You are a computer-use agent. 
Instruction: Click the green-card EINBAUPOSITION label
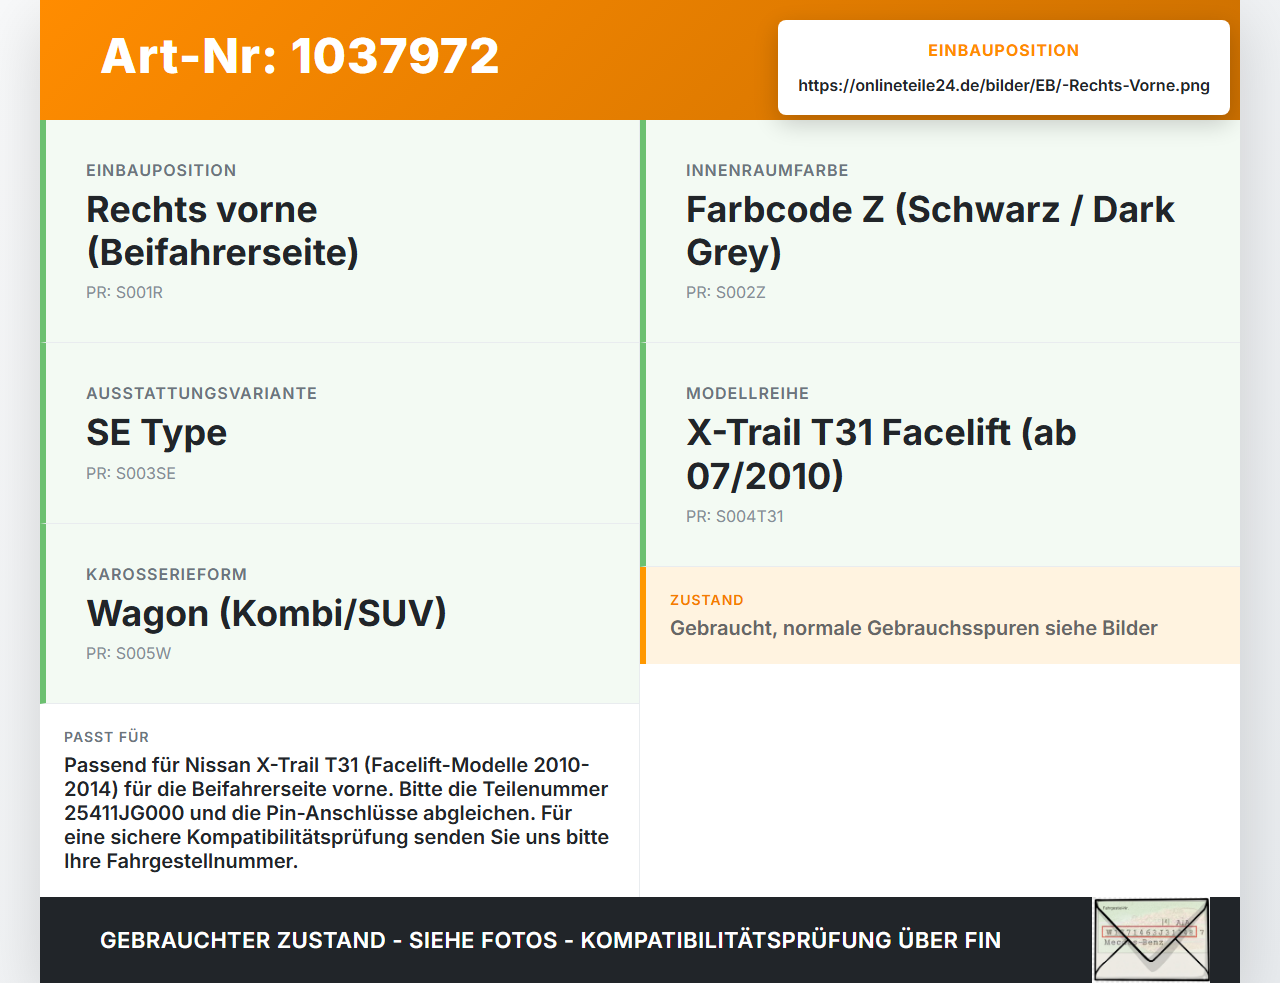(161, 170)
